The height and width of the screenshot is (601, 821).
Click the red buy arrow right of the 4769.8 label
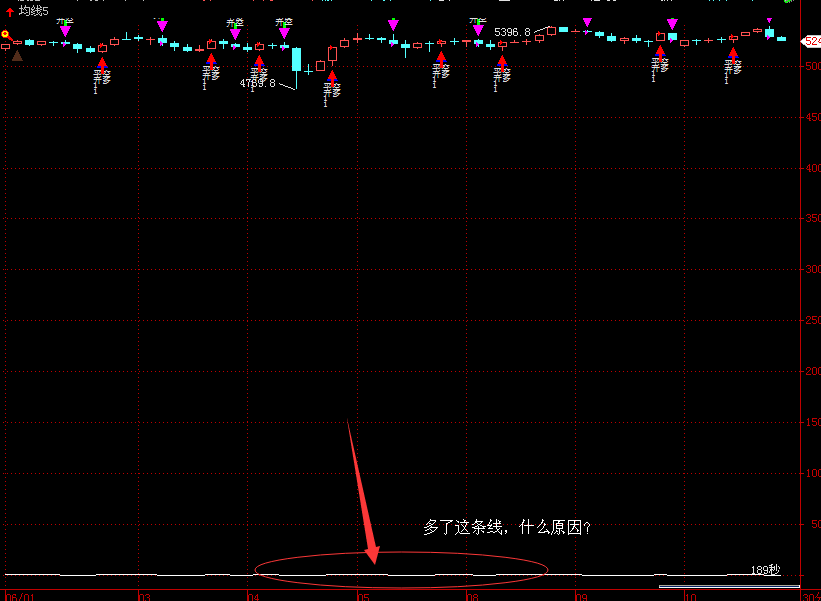[x=332, y=79]
